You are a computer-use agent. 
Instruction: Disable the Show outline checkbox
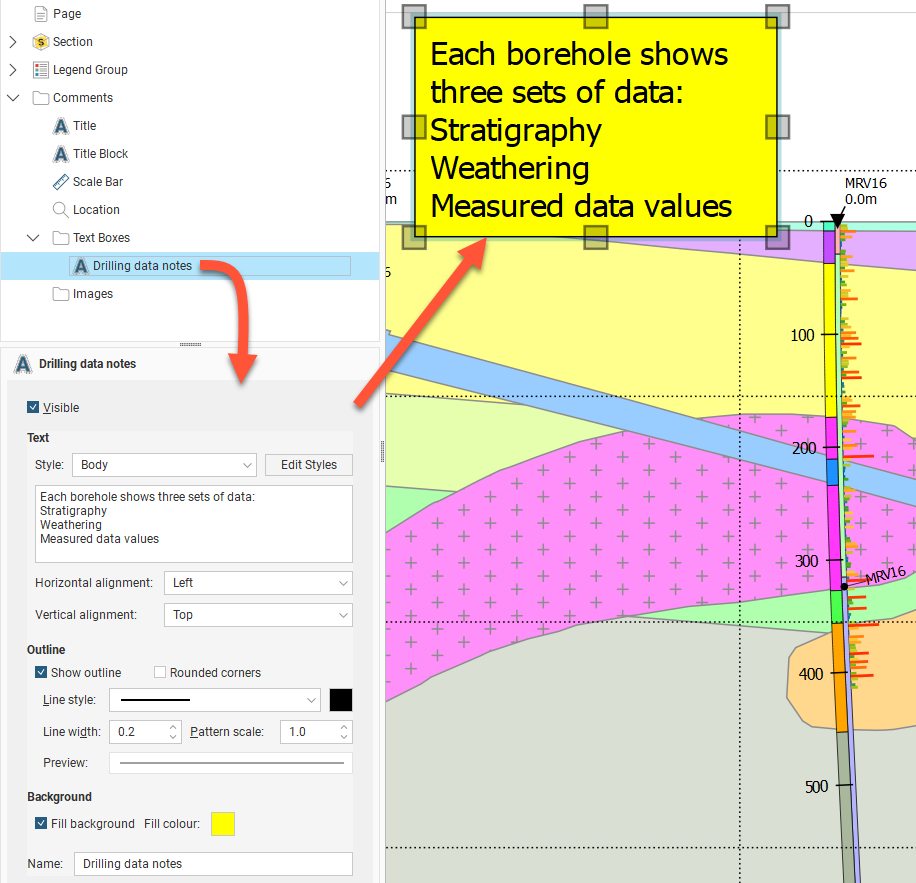pos(41,673)
